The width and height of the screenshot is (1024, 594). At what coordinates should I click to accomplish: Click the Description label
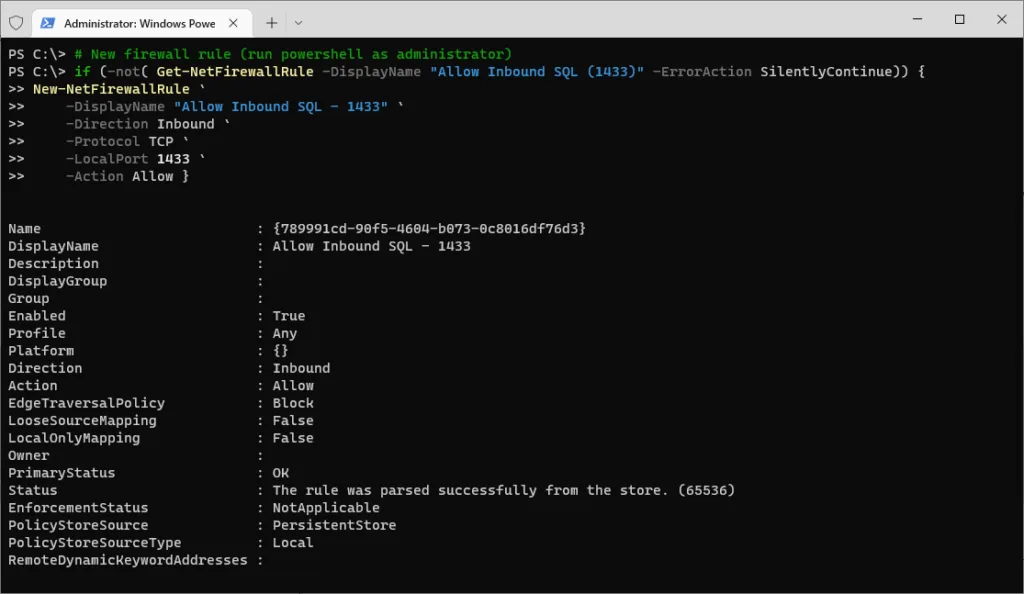coord(54,264)
